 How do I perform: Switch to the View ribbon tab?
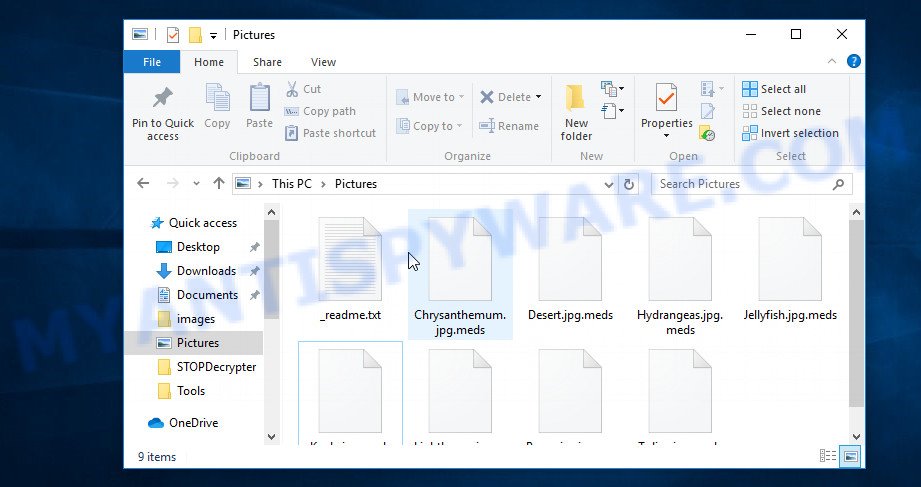(323, 62)
